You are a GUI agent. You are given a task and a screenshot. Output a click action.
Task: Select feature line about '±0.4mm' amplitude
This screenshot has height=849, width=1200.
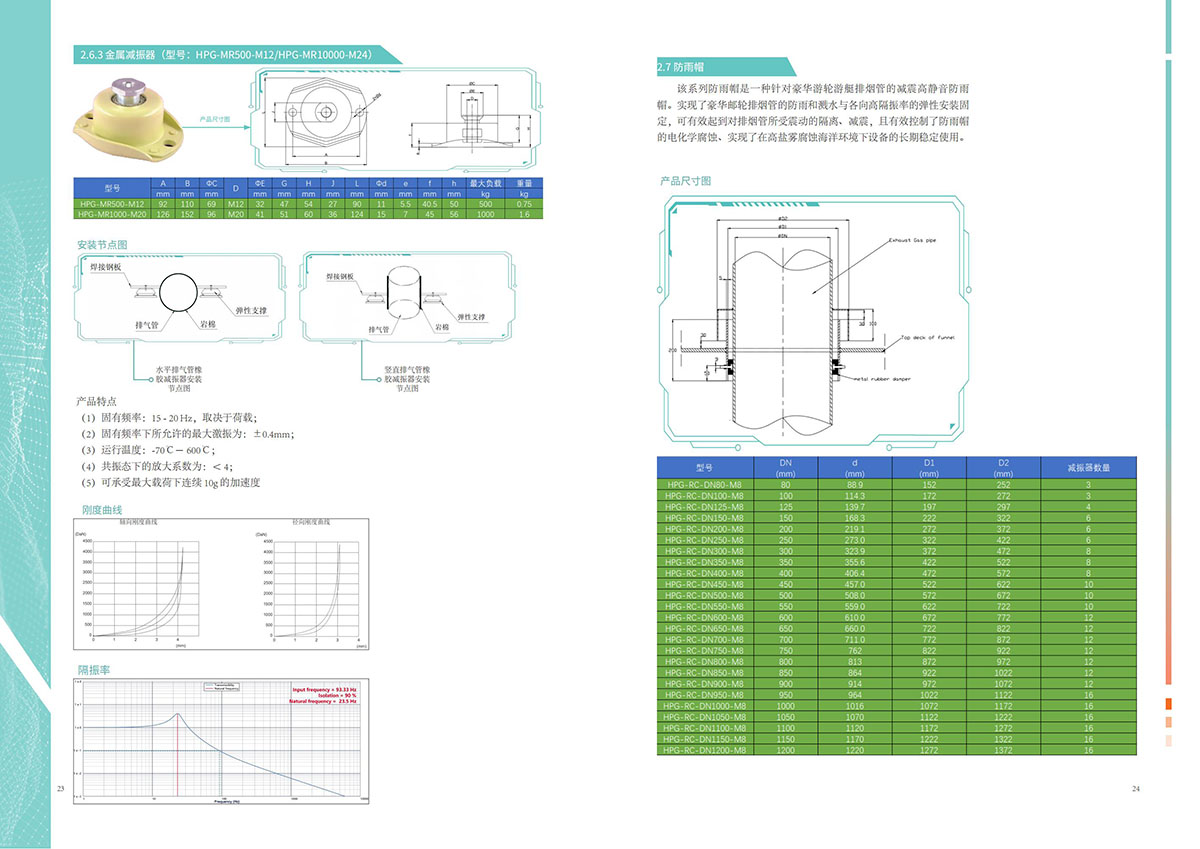190,433
